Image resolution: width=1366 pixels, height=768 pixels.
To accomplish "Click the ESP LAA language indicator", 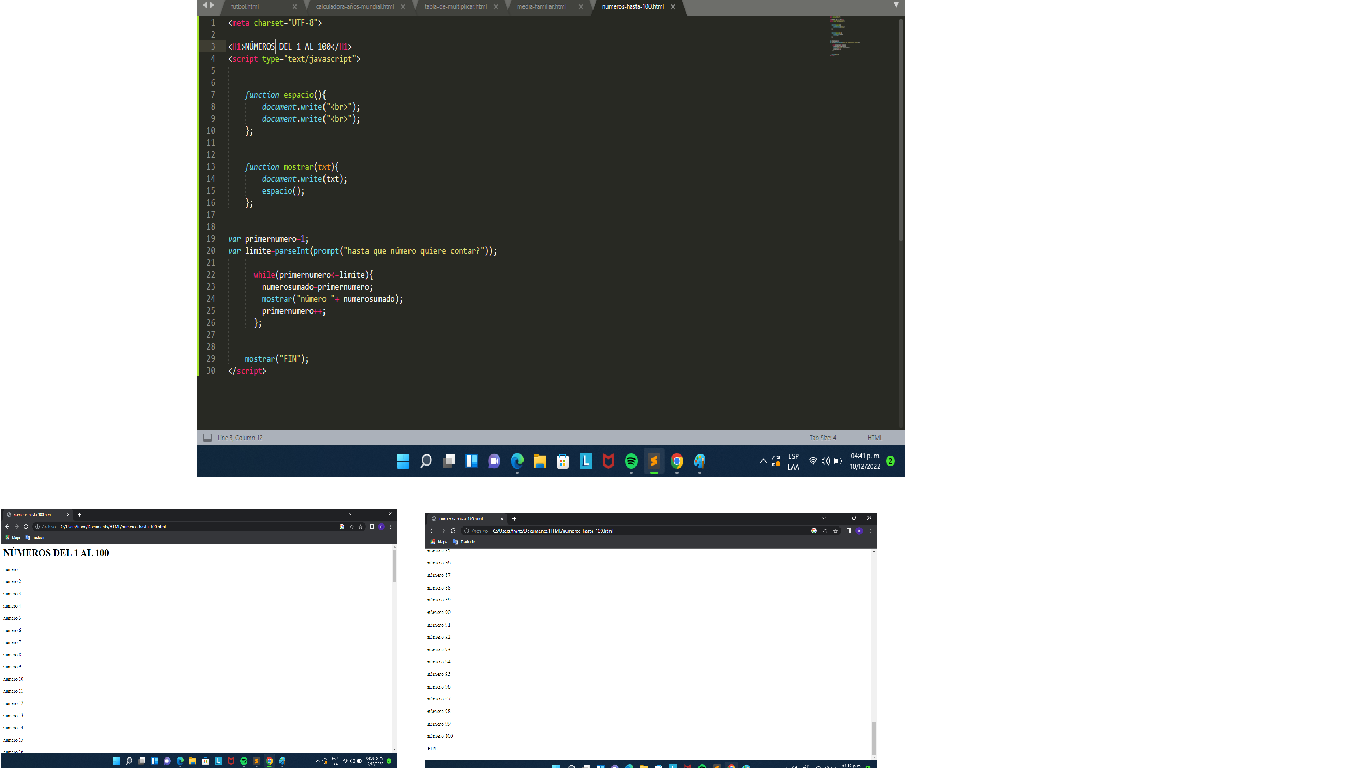I will pos(793,461).
